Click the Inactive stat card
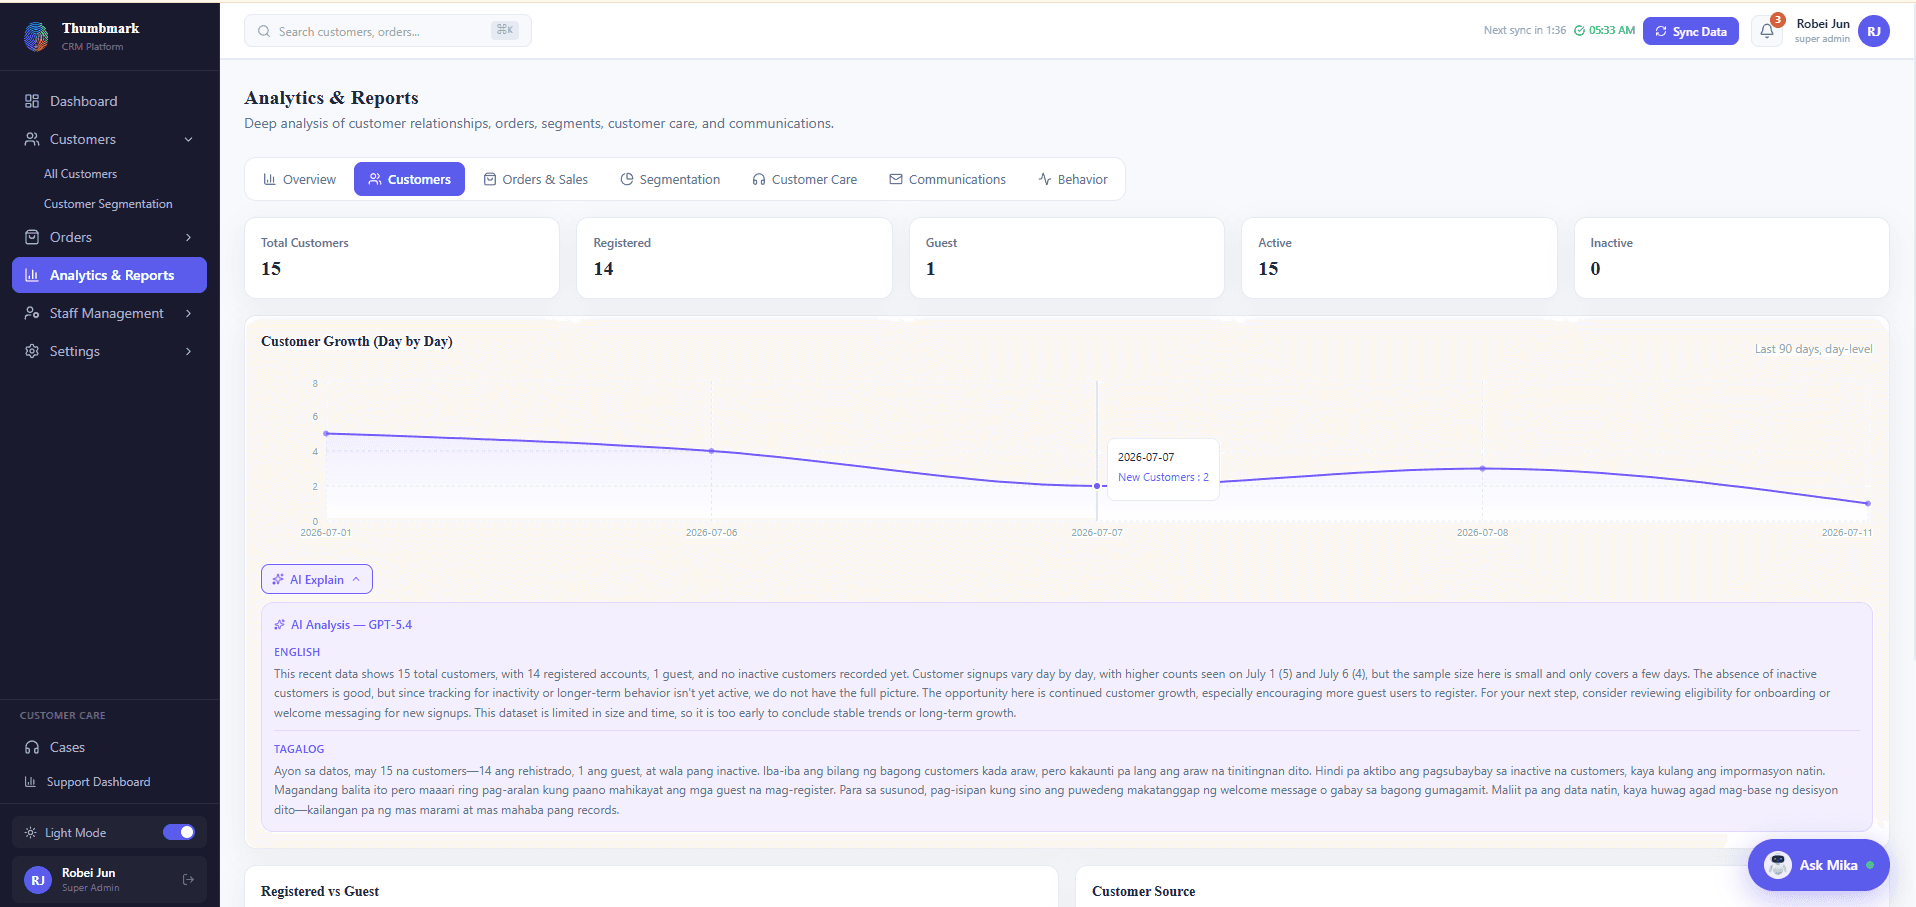1916x907 pixels. (1732, 258)
